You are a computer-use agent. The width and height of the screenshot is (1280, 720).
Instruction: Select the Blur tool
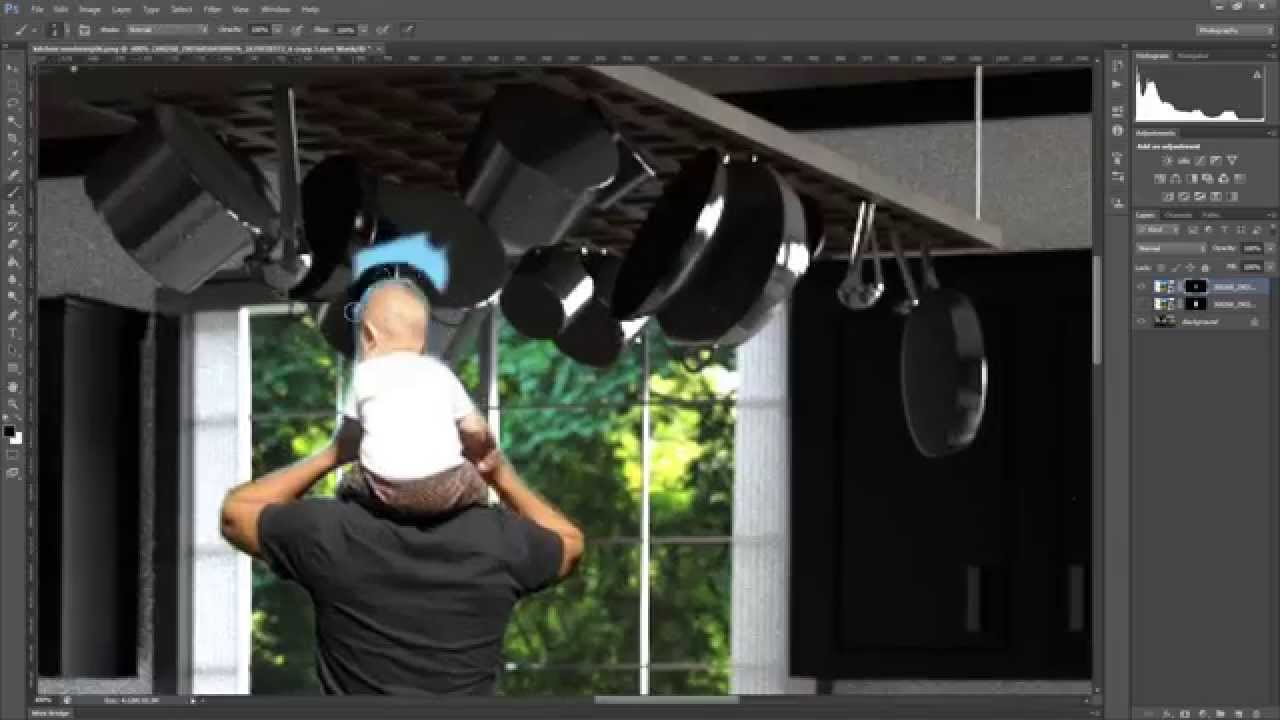(x=13, y=279)
